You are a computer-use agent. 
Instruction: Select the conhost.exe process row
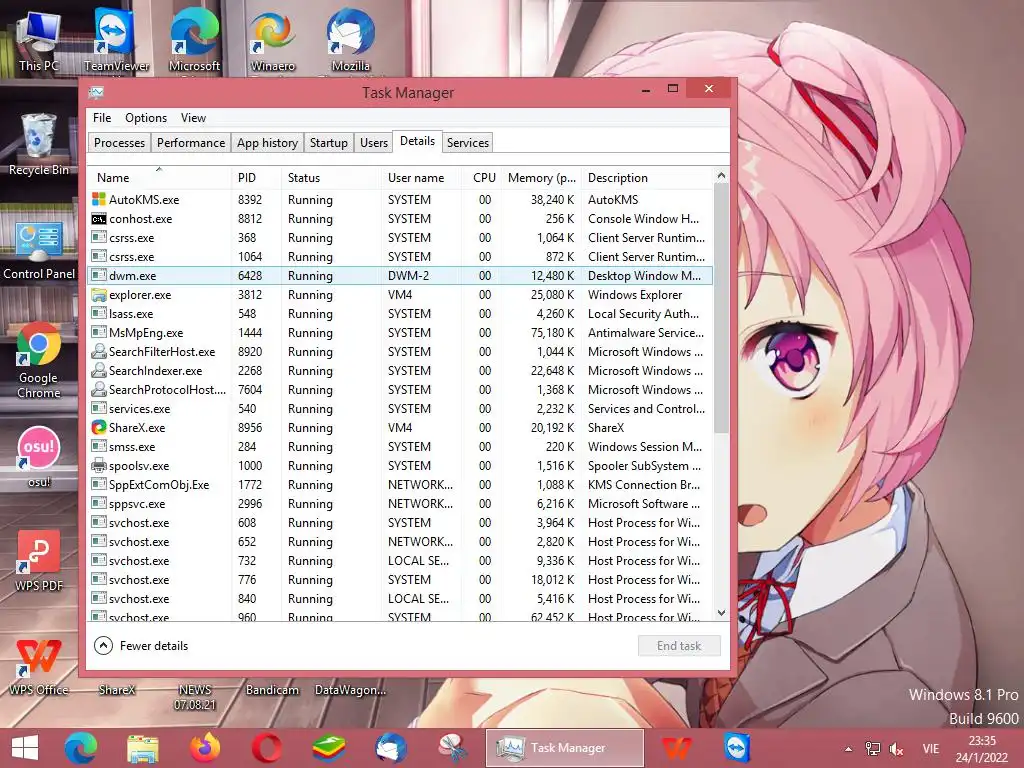pos(400,219)
